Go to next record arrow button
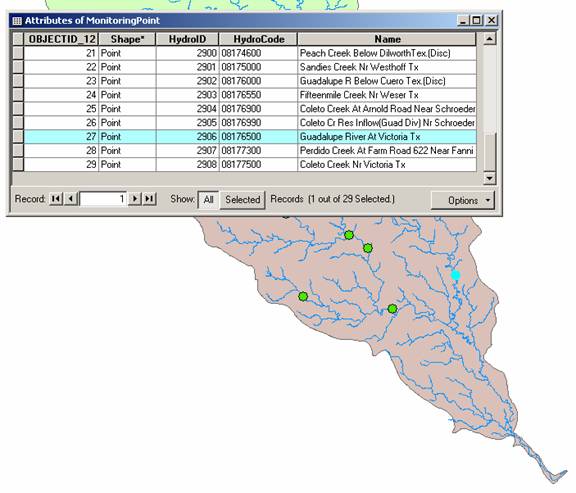 pos(134,199)
